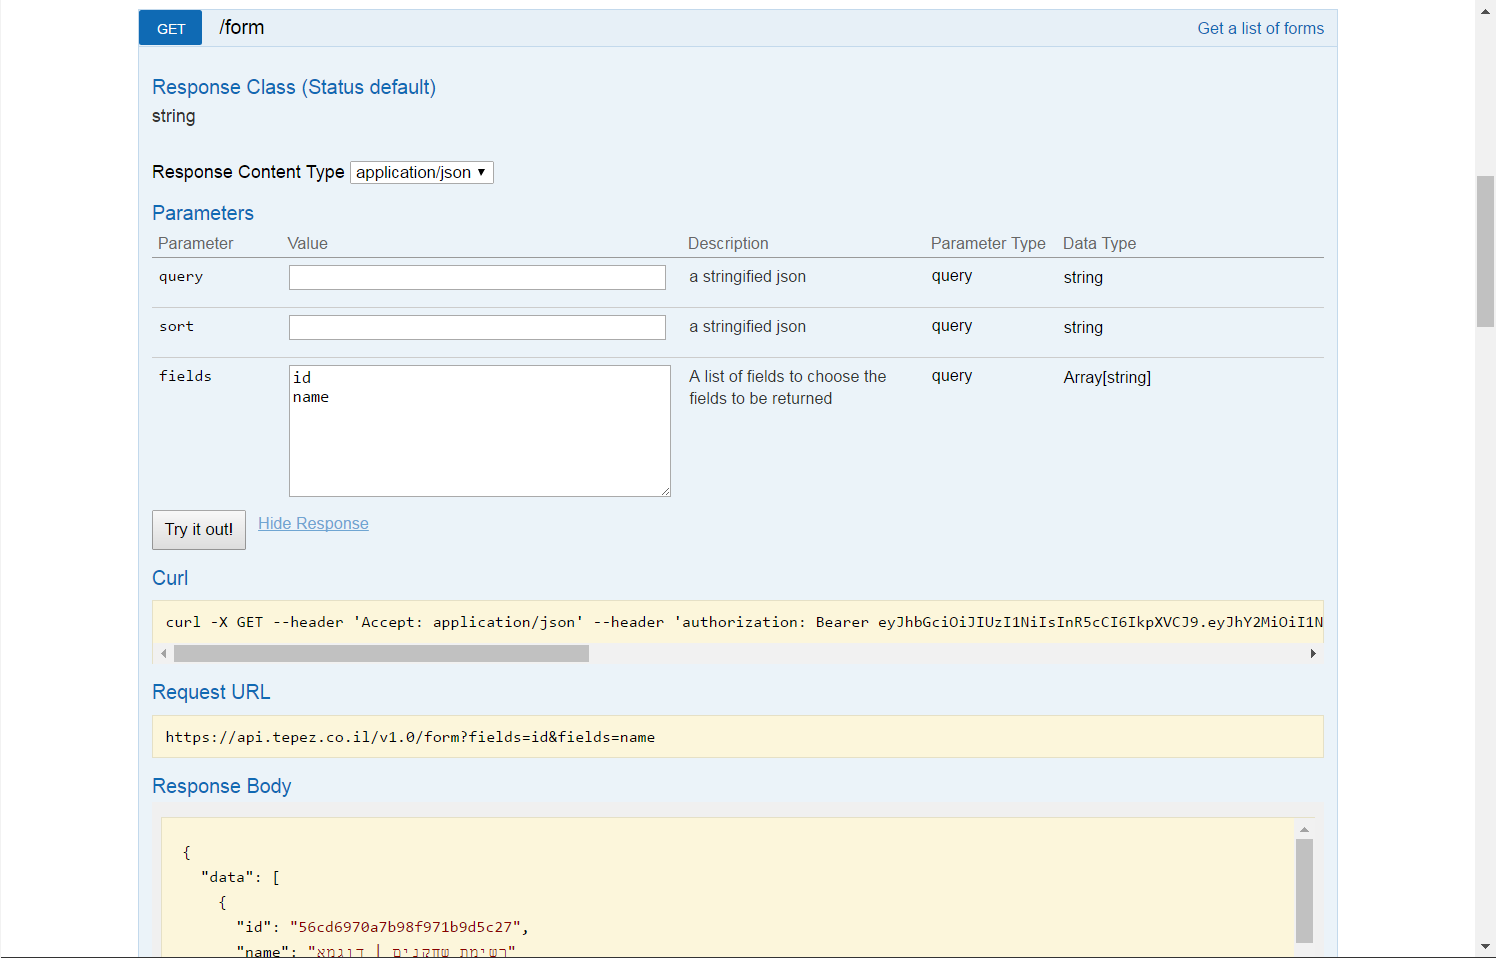Click the 'Try it out!' button
Viewport: 1496px width, 958px height.
coord(199,530)
